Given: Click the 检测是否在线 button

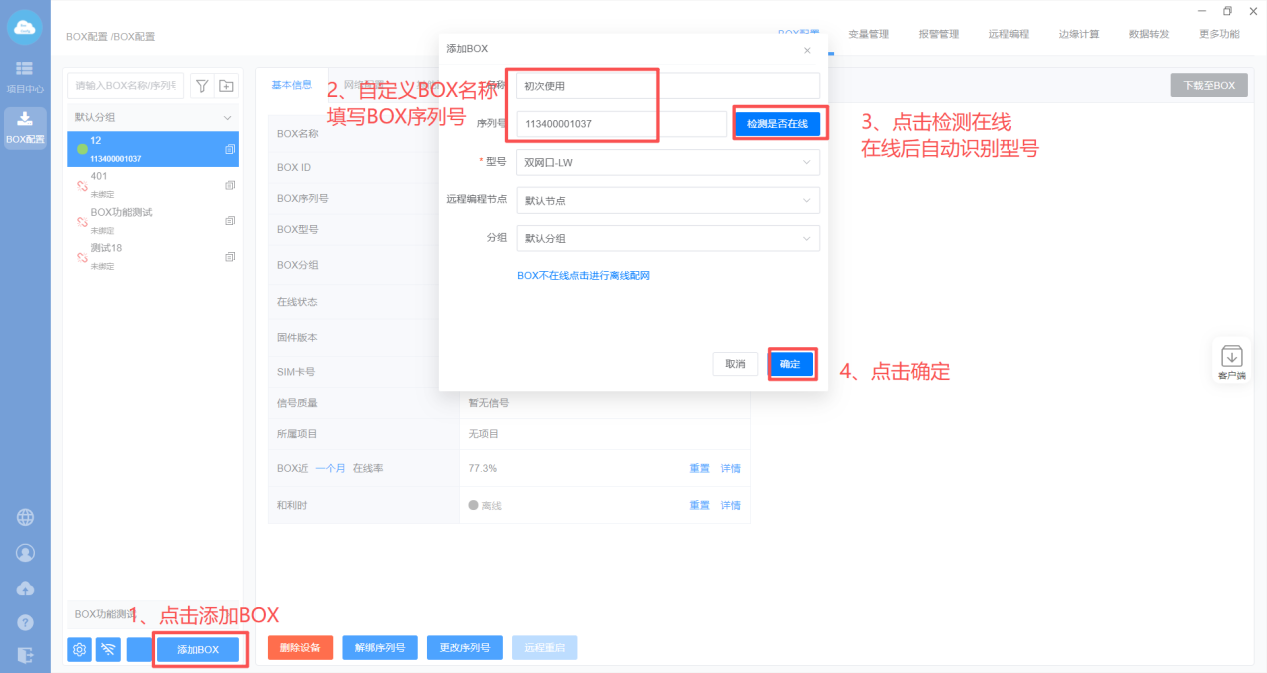Looking at the screenshot, I should (777, 124).
